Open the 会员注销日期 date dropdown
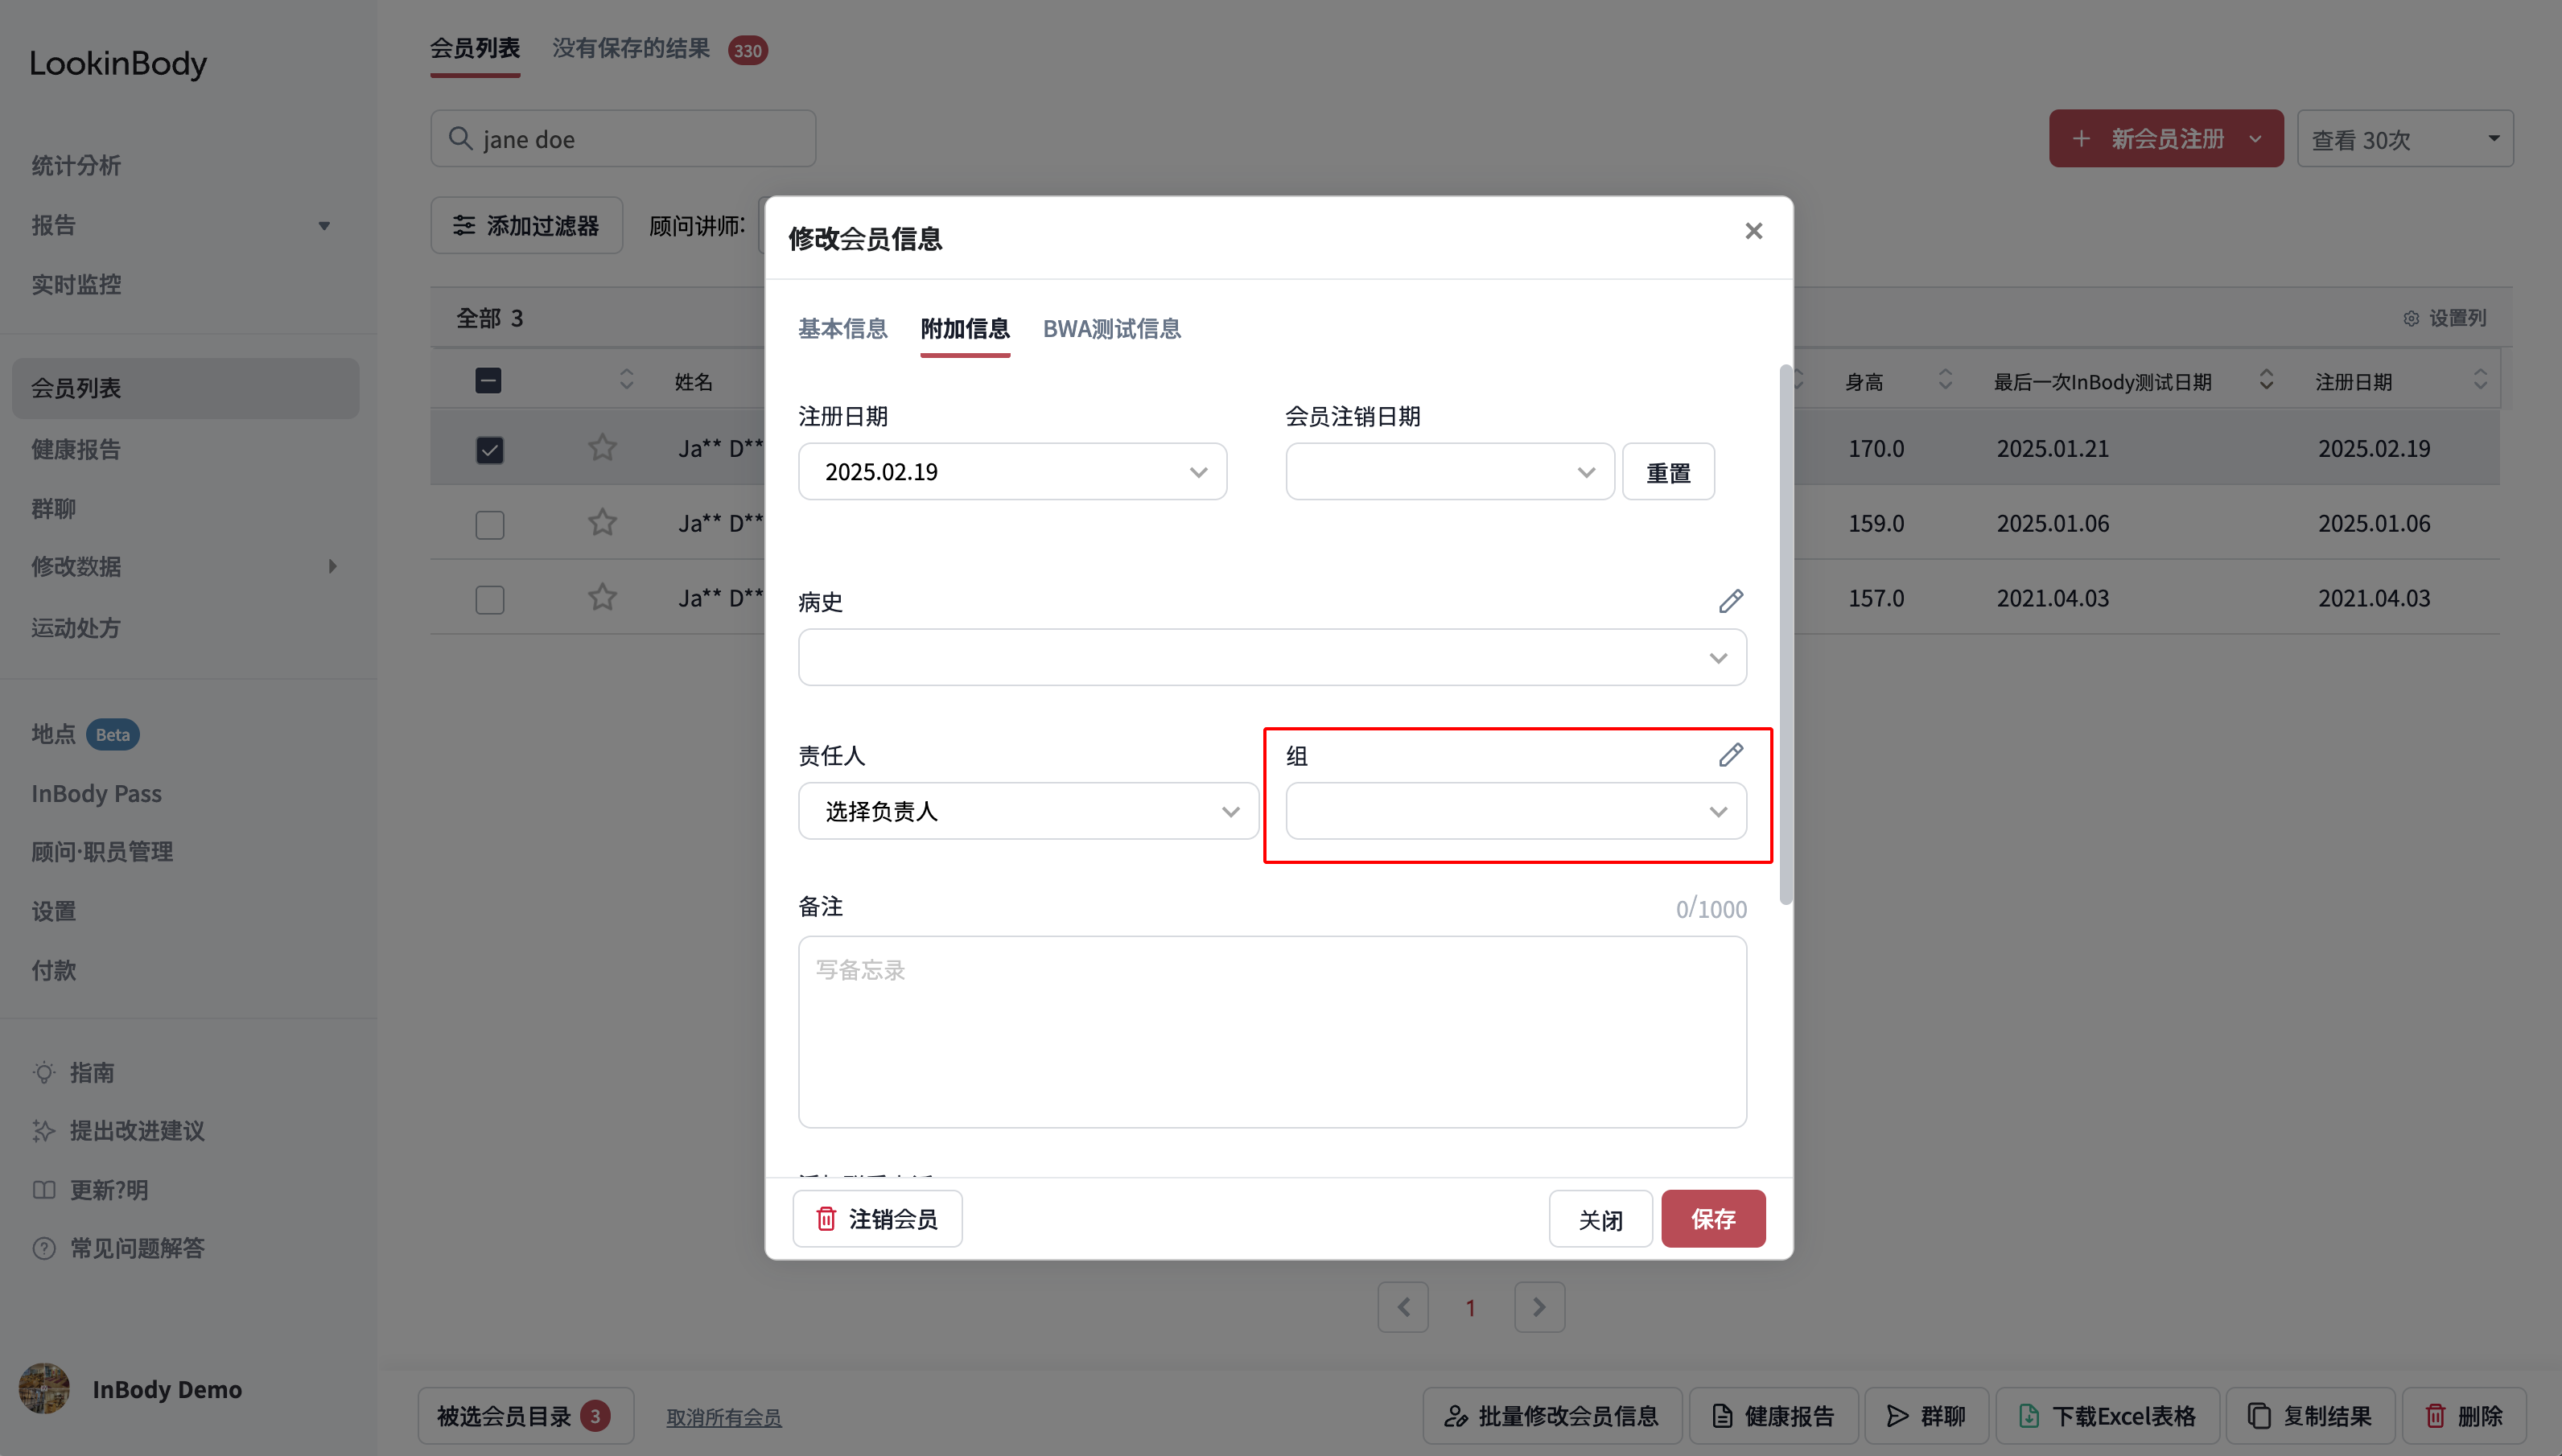This screenshot has height=1456, width=2562. pos(1449,471)
